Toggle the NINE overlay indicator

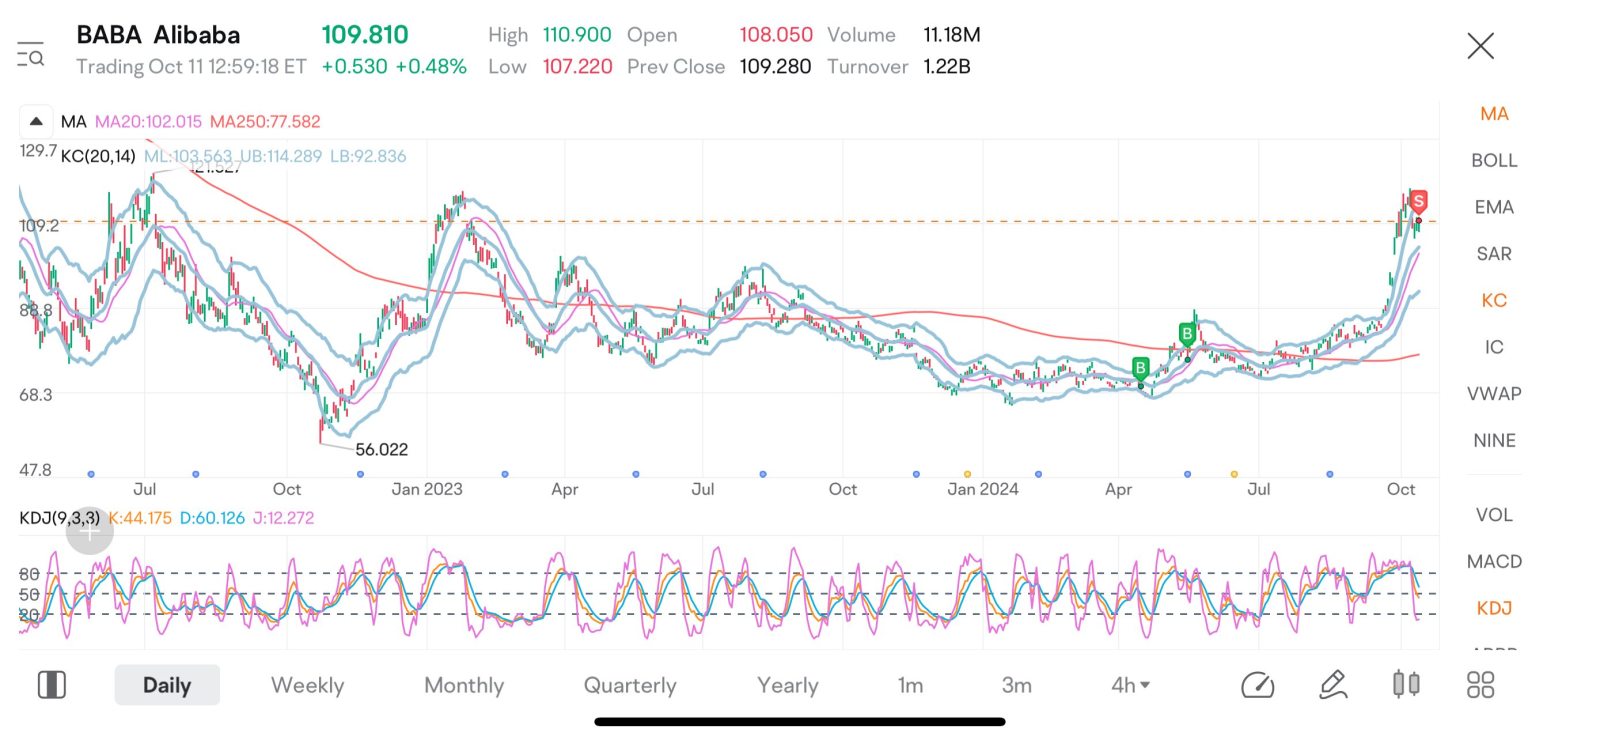coord(1494,440)
